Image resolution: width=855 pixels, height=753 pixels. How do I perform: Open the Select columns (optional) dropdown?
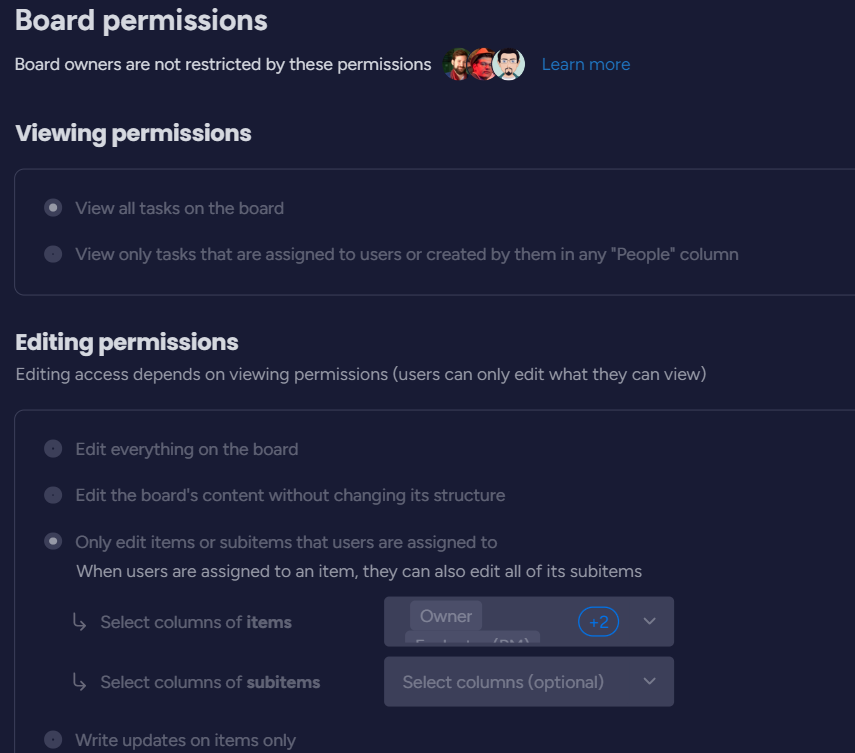coord(503,682)
